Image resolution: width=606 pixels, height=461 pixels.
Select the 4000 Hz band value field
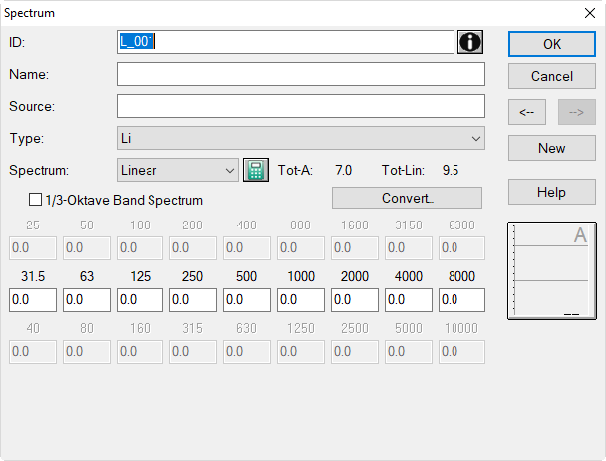coord(409,299)
